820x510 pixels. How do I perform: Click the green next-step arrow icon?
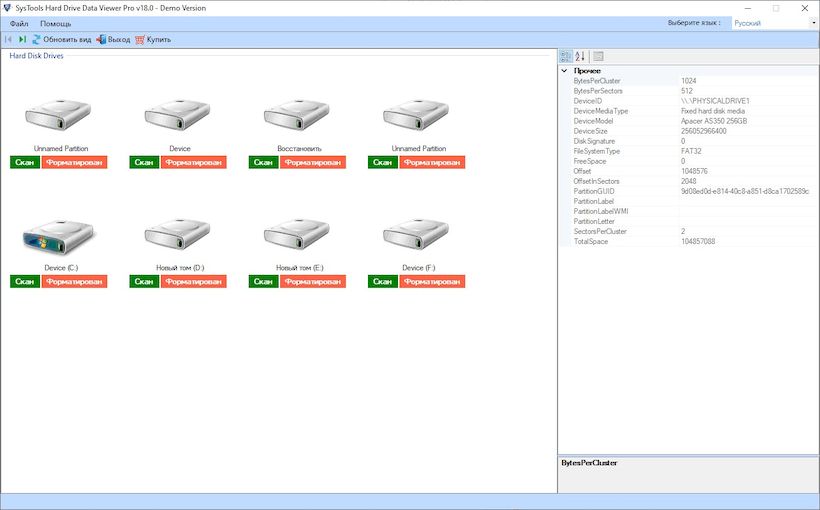[x=22, y=39]
